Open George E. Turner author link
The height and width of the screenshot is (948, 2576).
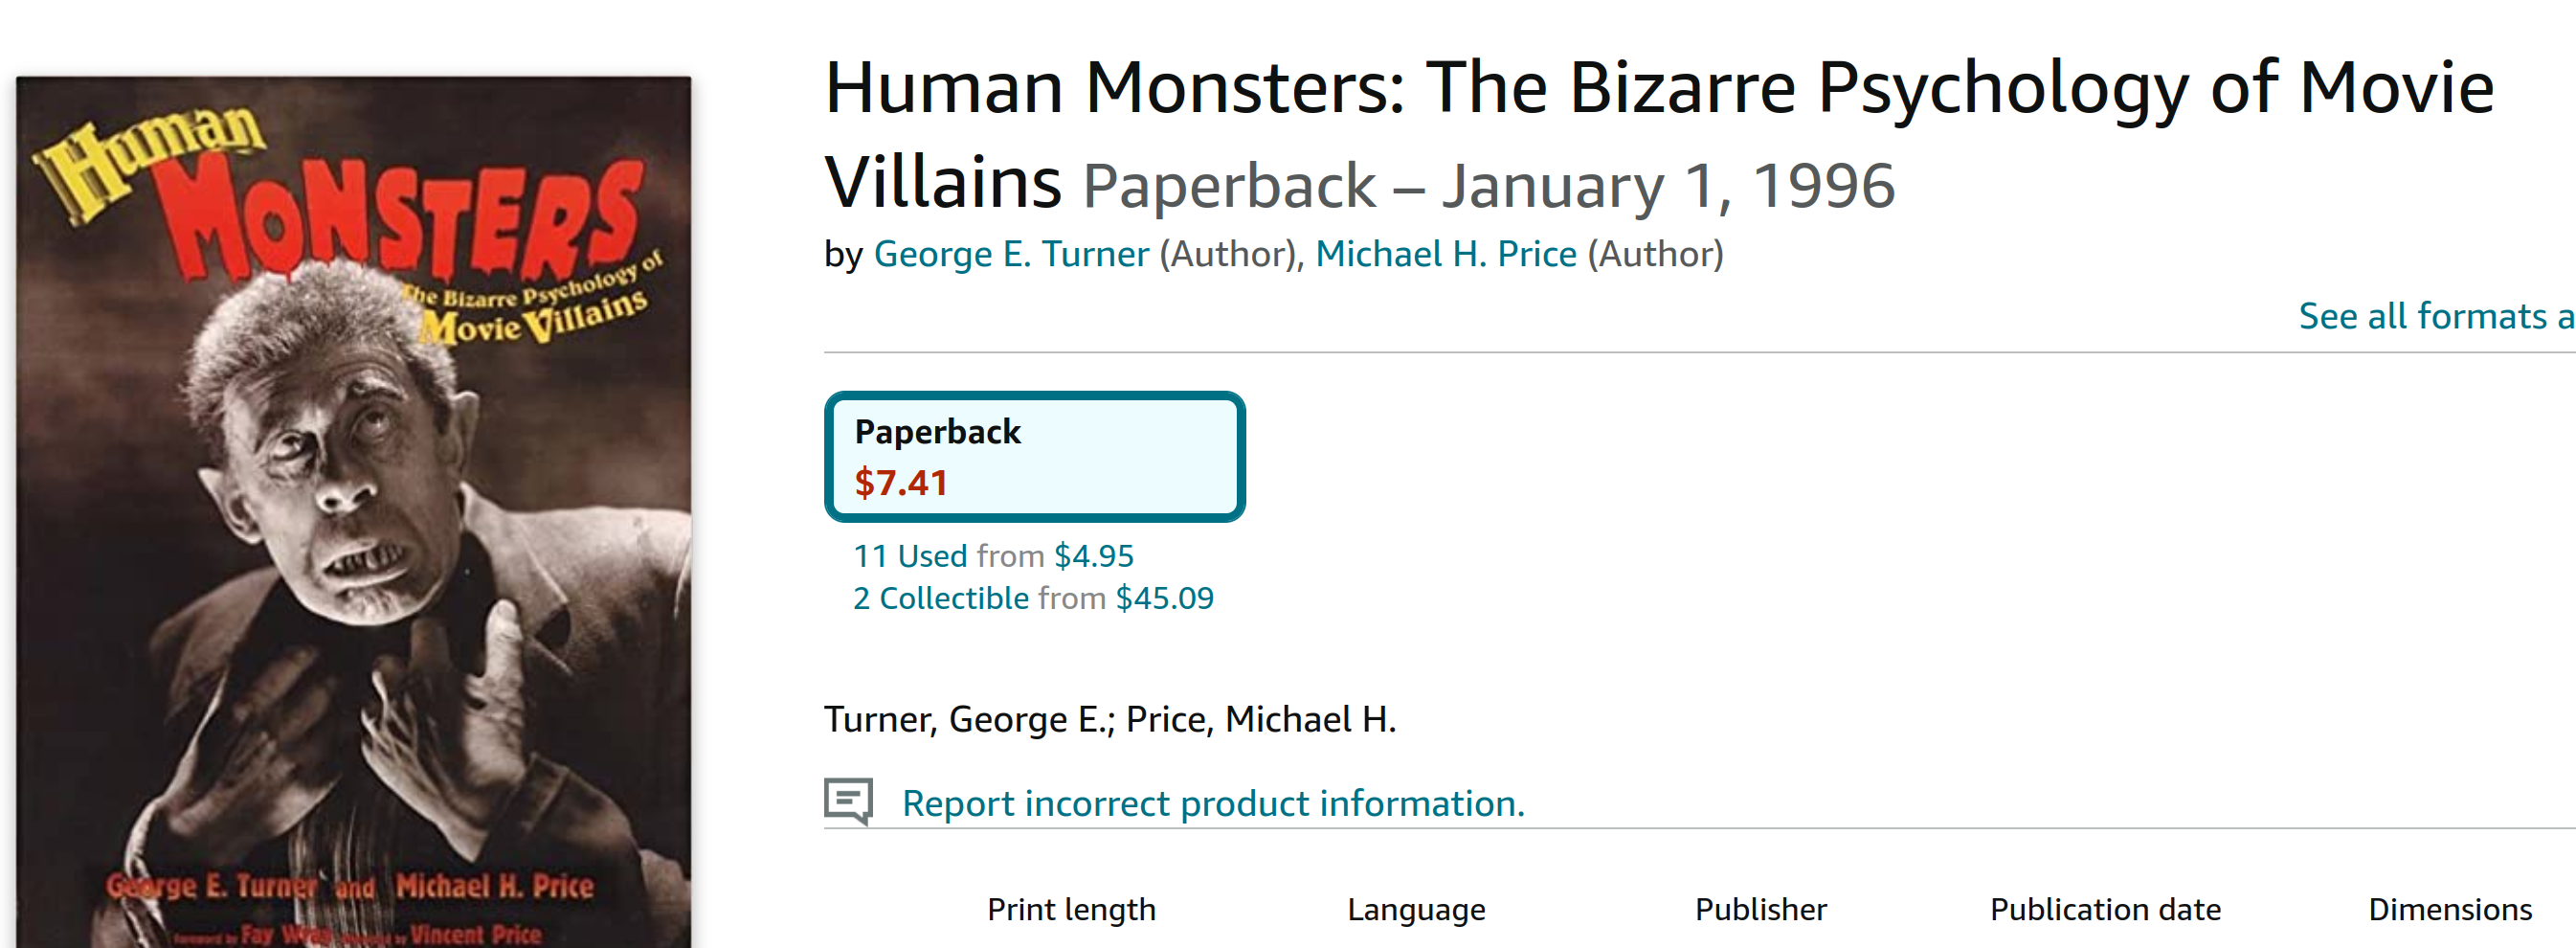pyautogui.click(x=1011, y=254)
